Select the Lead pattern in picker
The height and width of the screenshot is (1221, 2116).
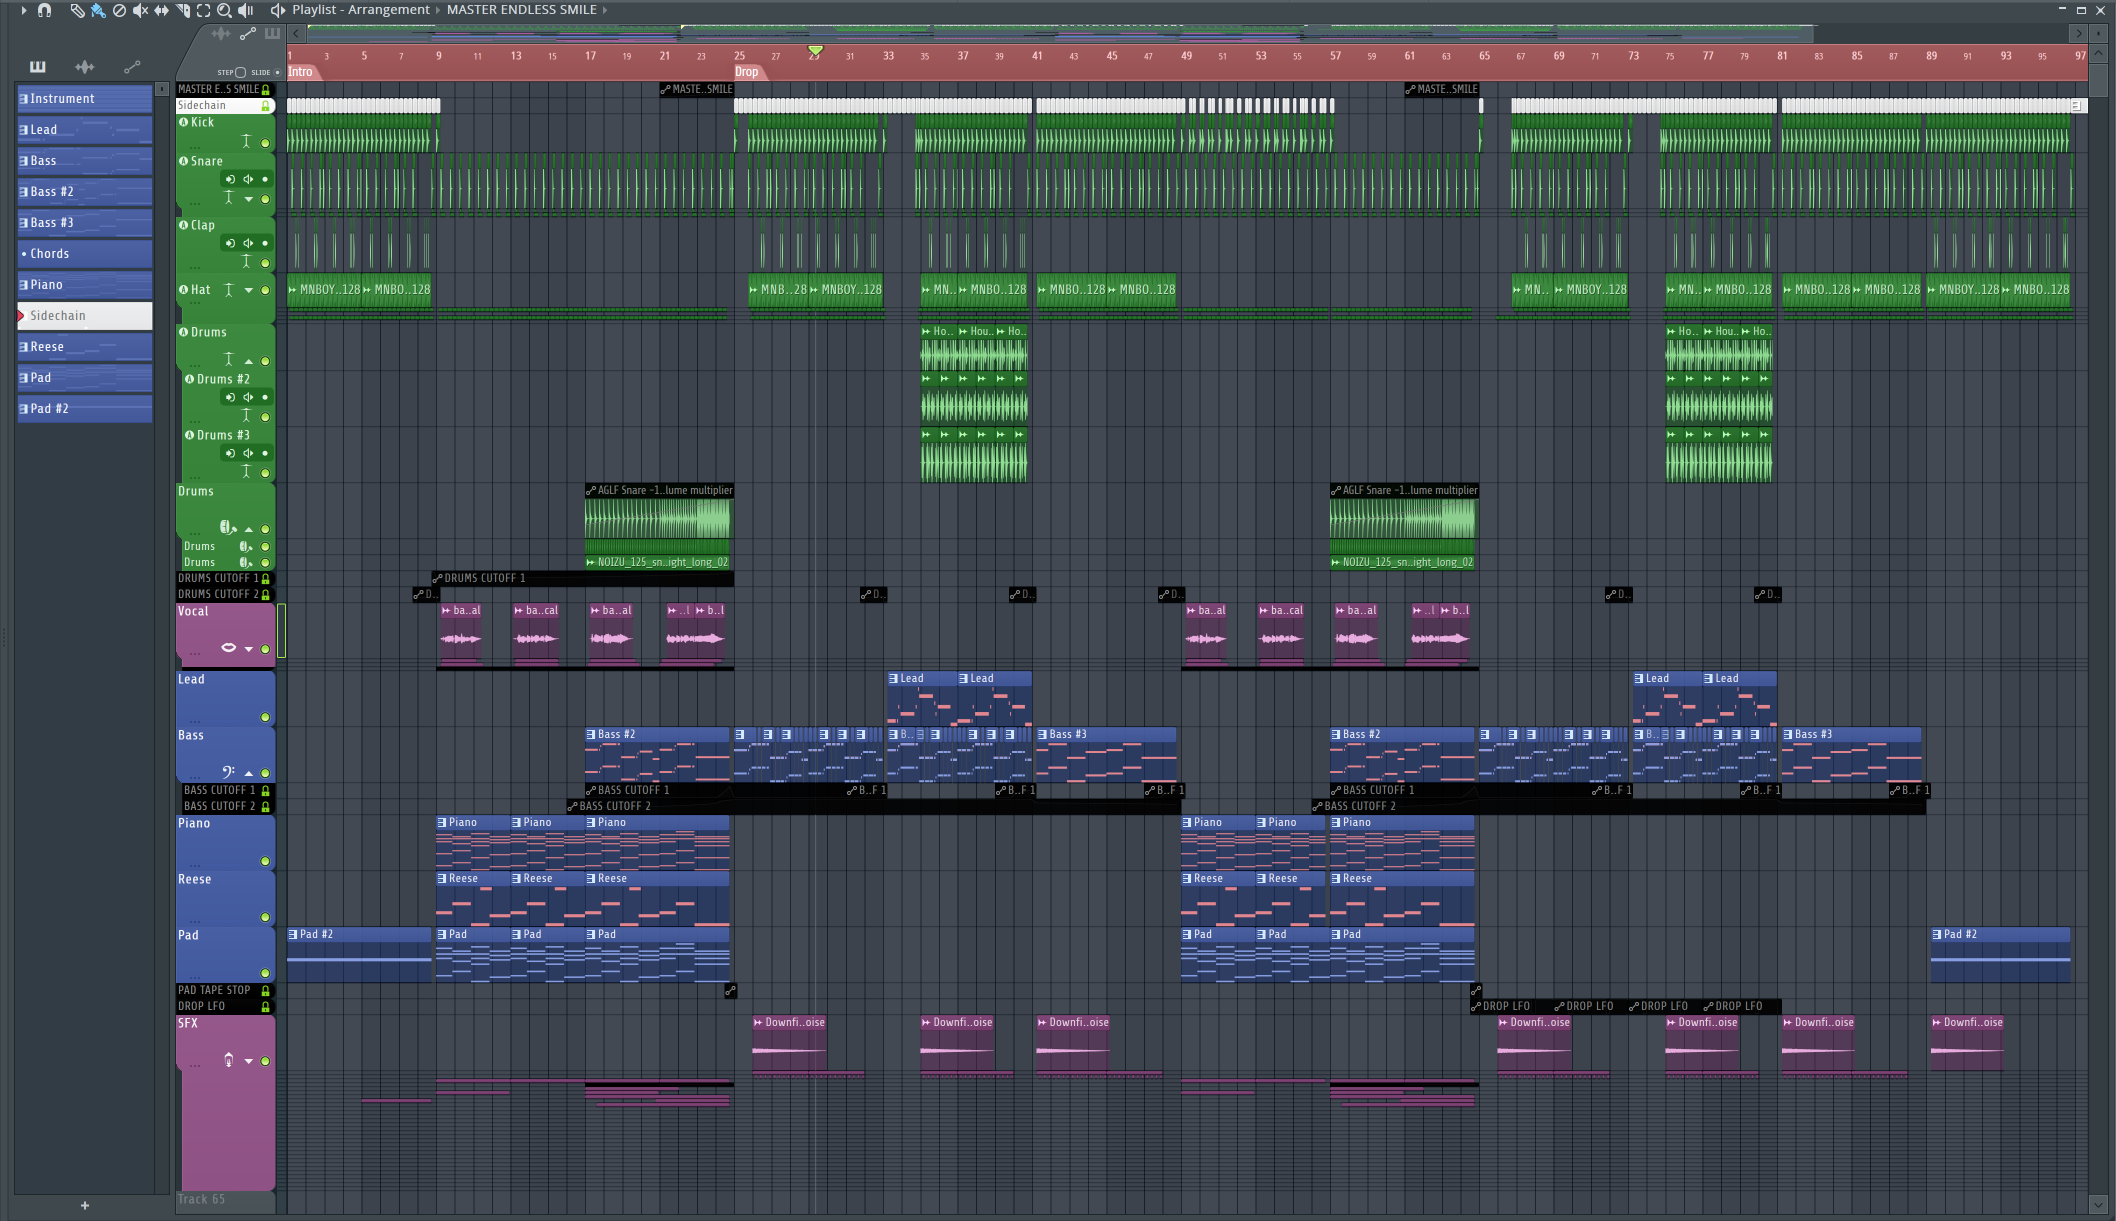tap(85, 130)
